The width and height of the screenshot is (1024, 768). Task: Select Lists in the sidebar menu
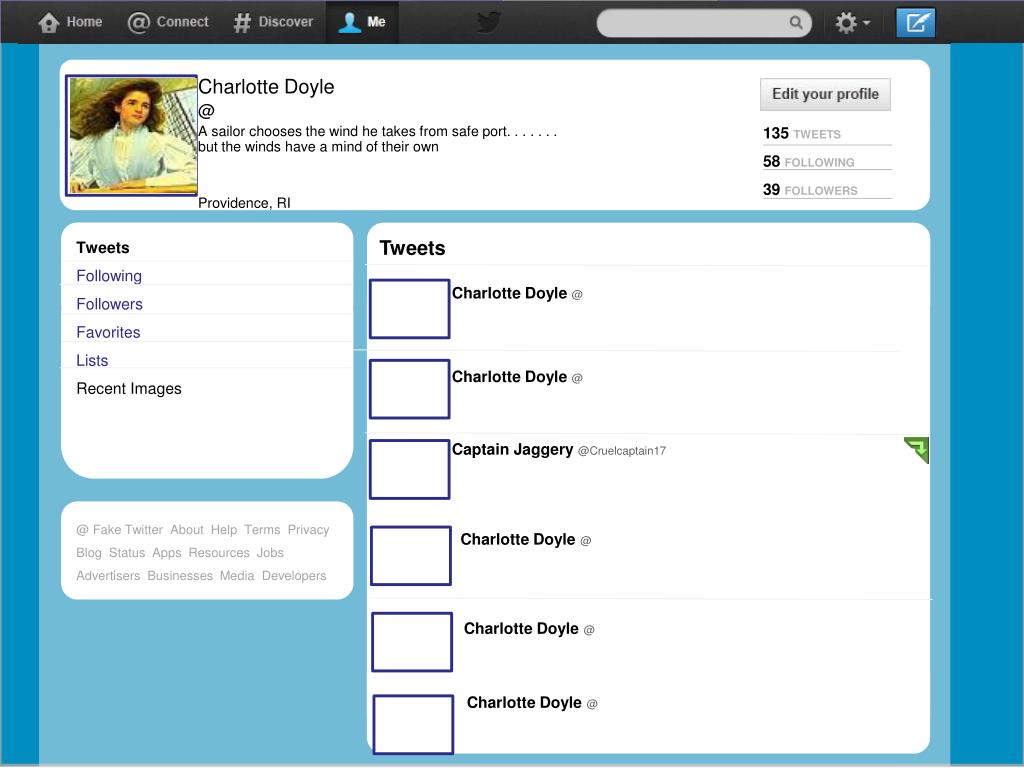click(92, 360)
